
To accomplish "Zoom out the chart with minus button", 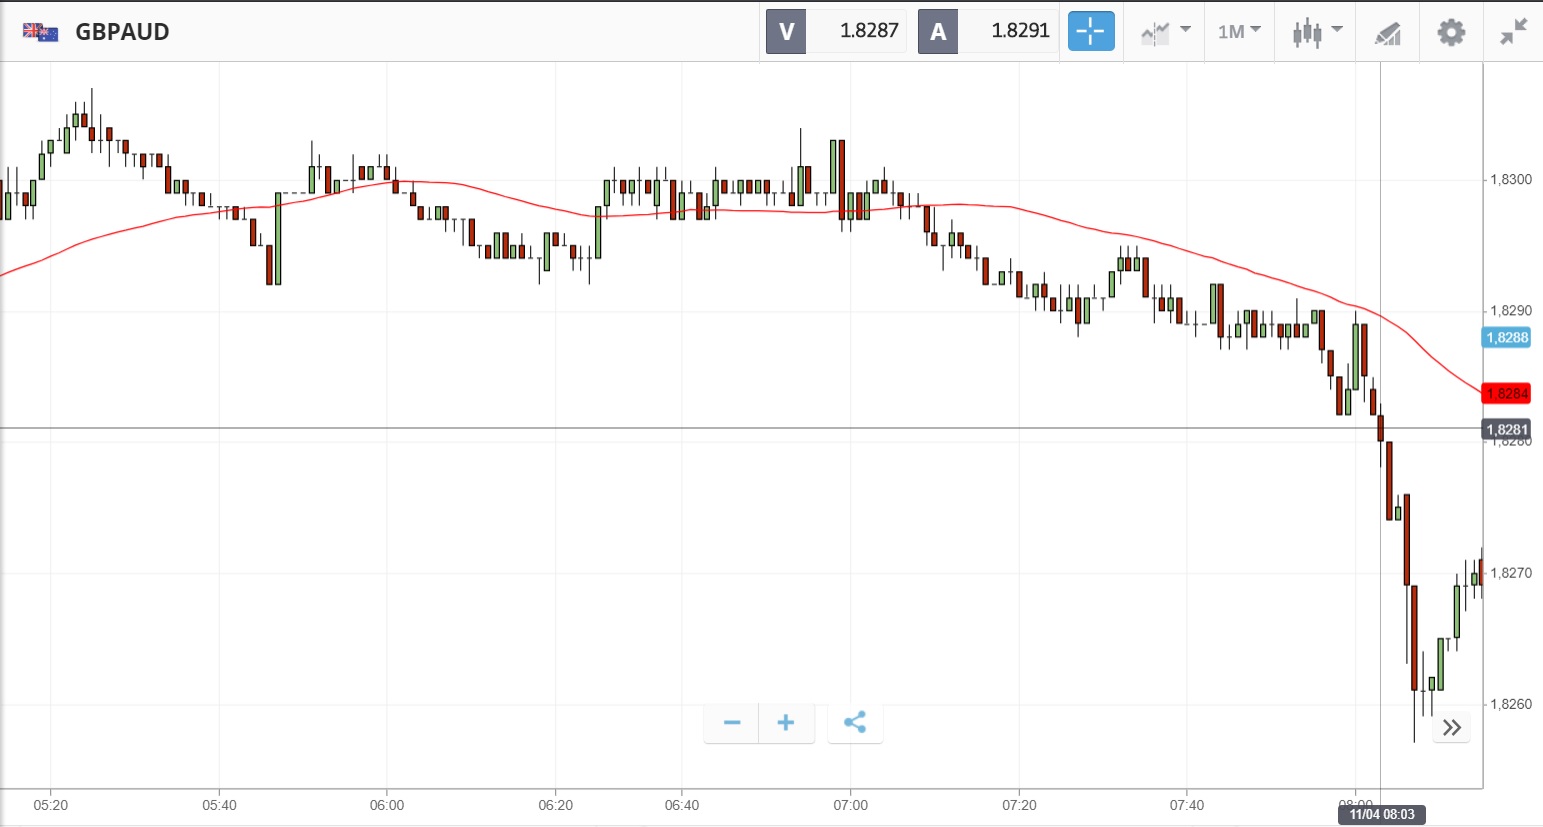I will [x=732, y=723].
